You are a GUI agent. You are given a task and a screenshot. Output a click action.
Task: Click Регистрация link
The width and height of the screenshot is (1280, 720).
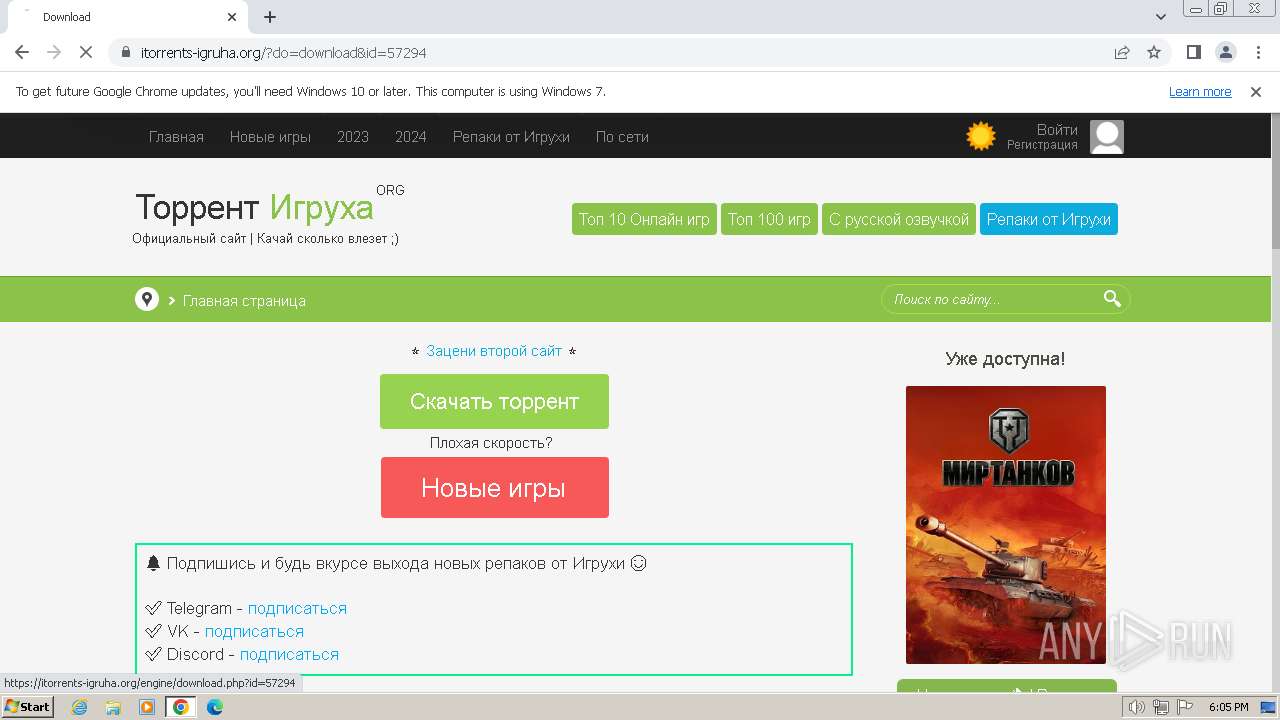1042,145
